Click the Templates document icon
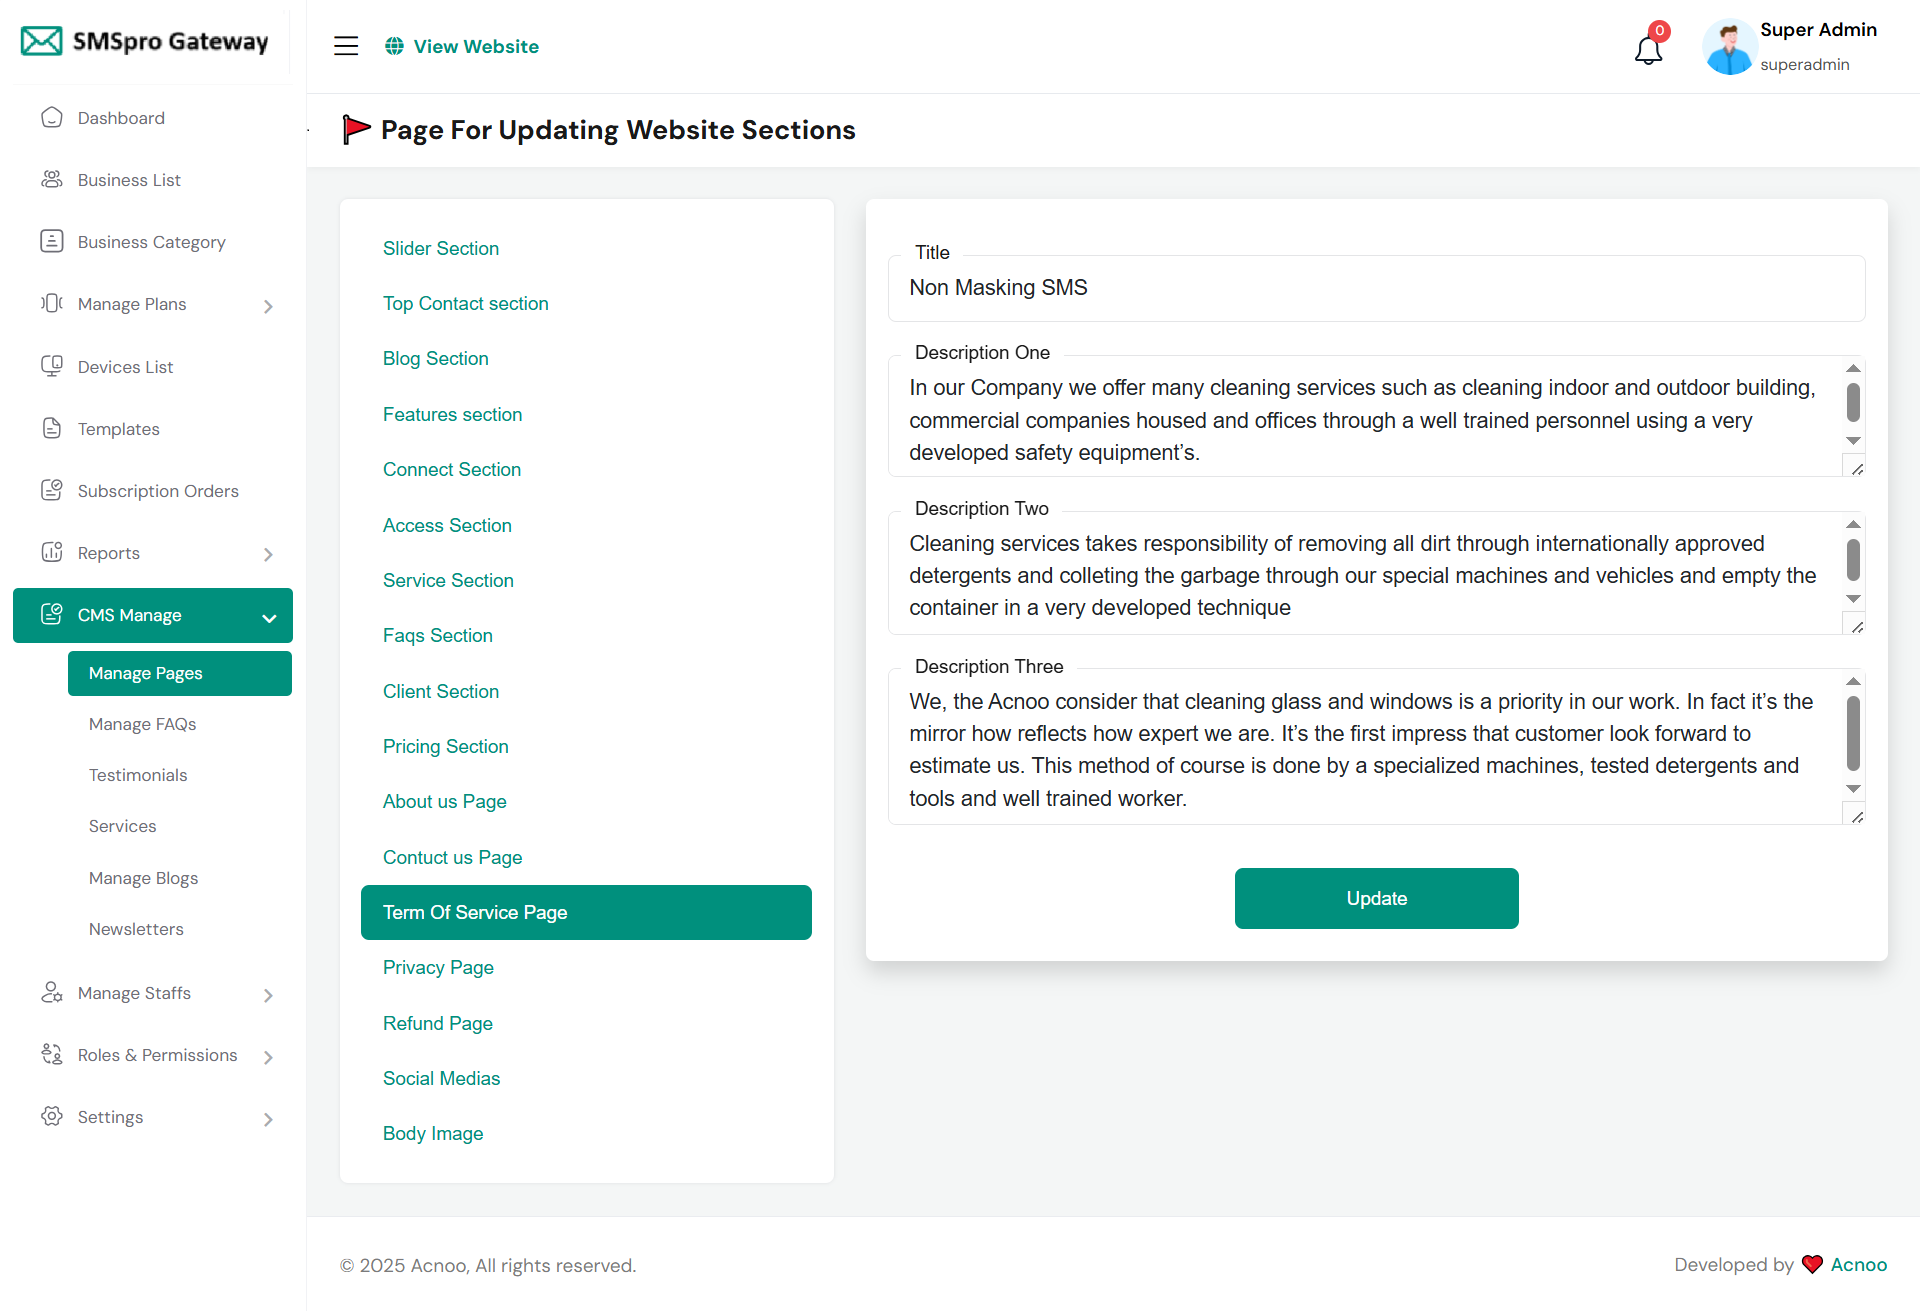This screenshot has height=1311, width=1920. [x=52, y=429]
